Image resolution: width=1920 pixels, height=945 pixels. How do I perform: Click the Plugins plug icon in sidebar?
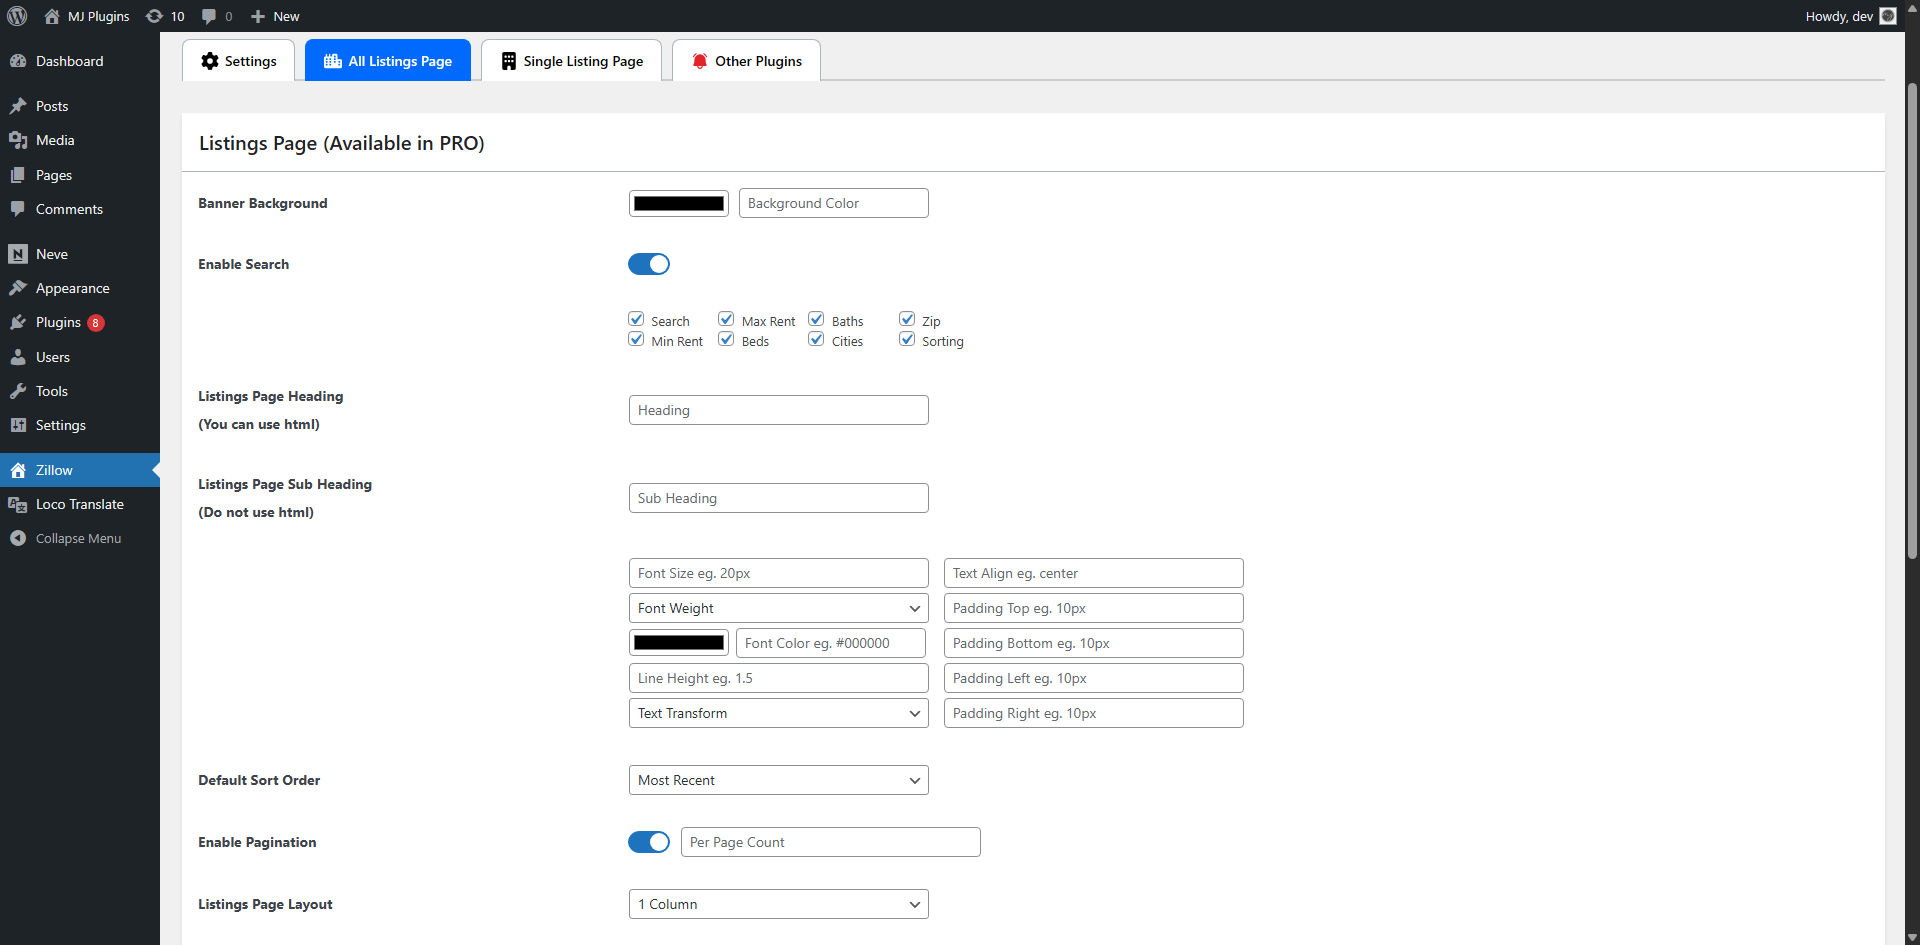[x=18, y=322]
